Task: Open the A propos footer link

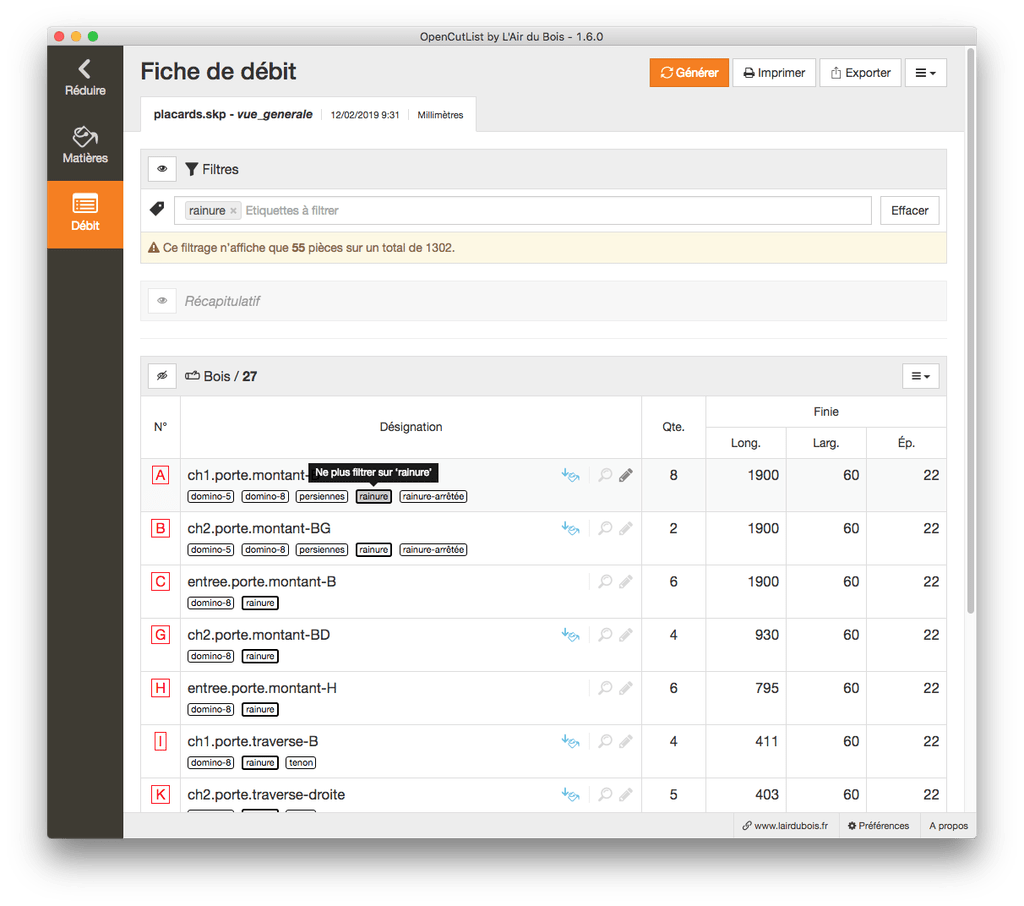Action: (948, 826)
